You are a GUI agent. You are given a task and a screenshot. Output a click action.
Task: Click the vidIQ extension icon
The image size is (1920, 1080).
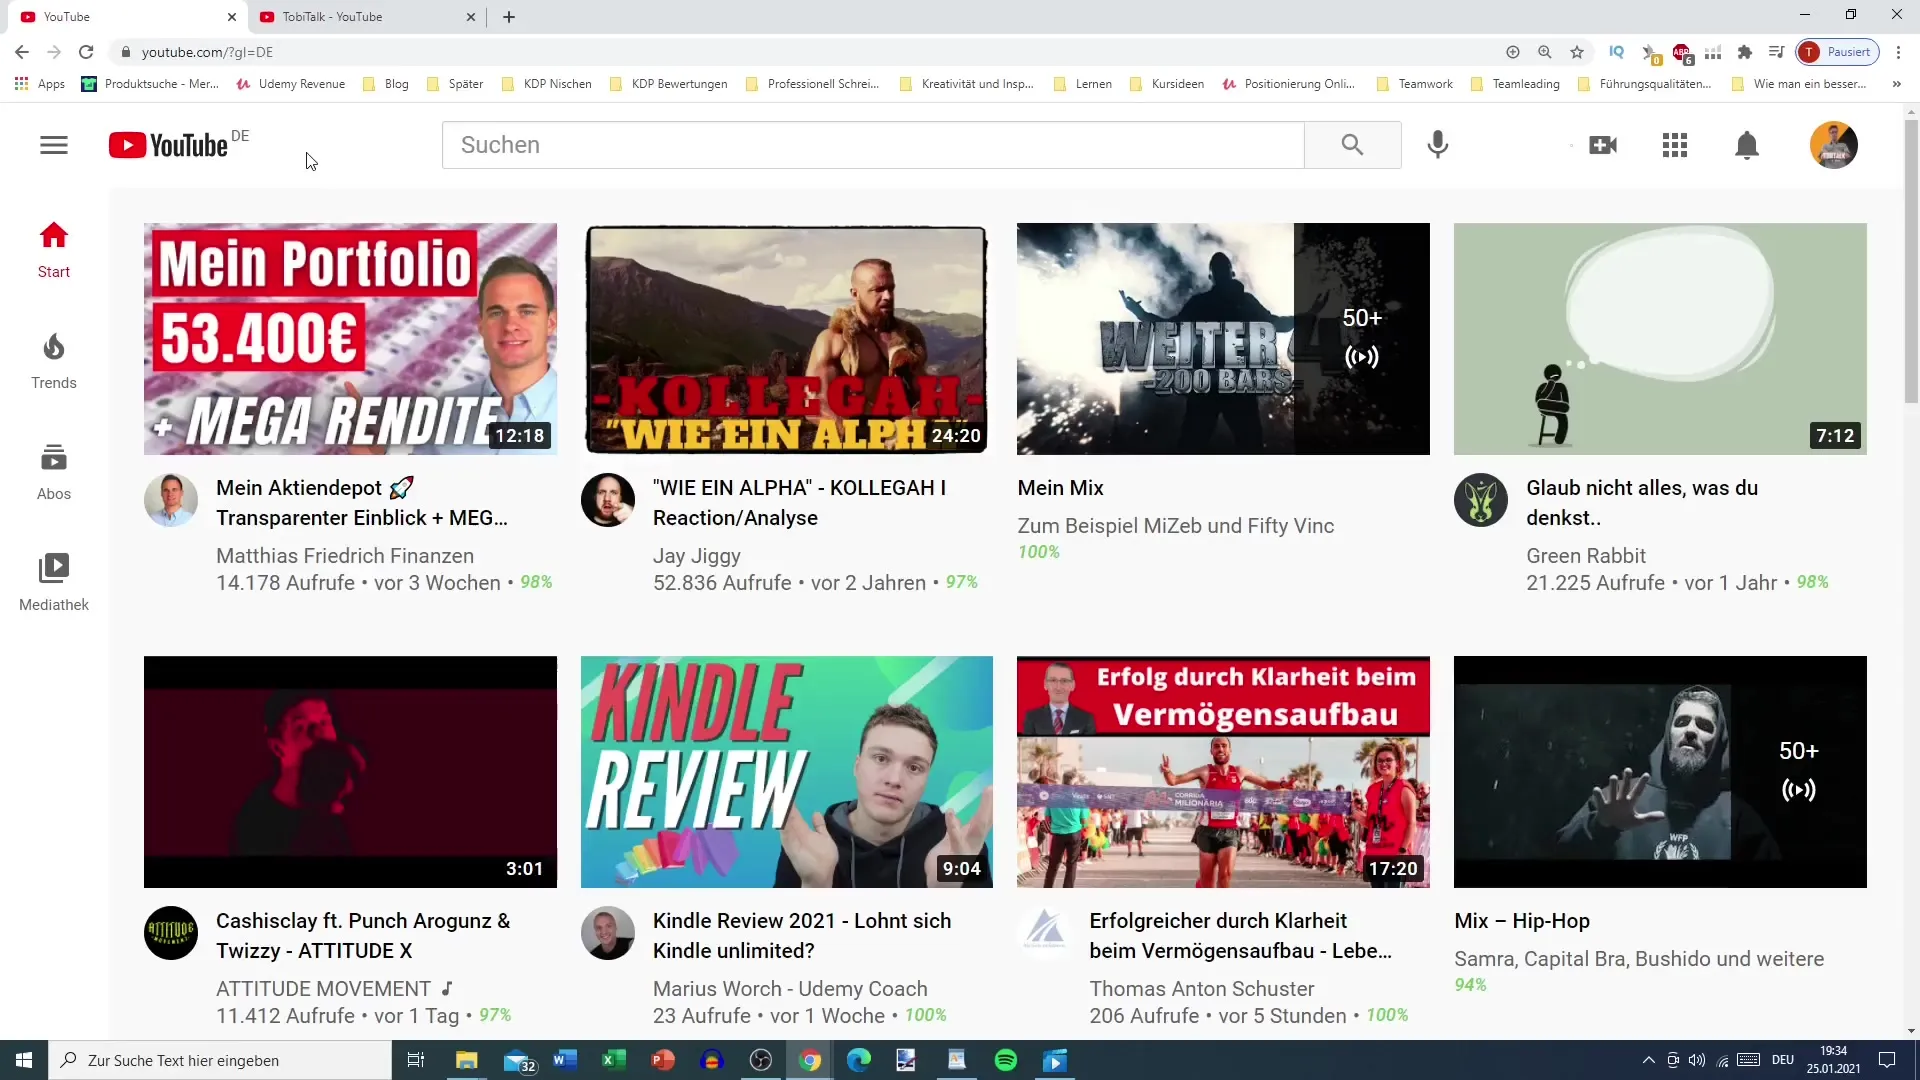(1616, 52)
